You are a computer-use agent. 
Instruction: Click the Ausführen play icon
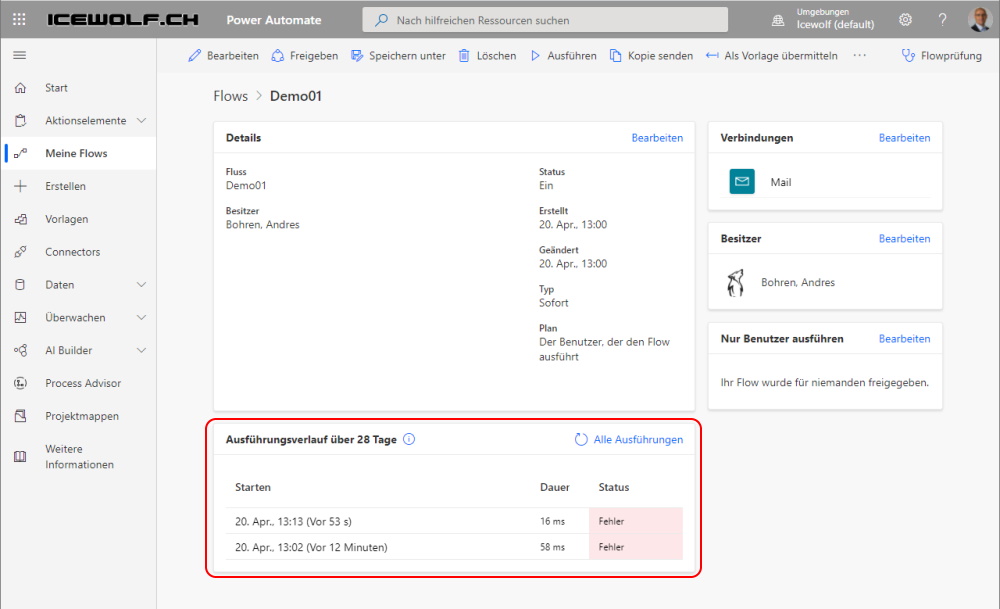point(535,55)
